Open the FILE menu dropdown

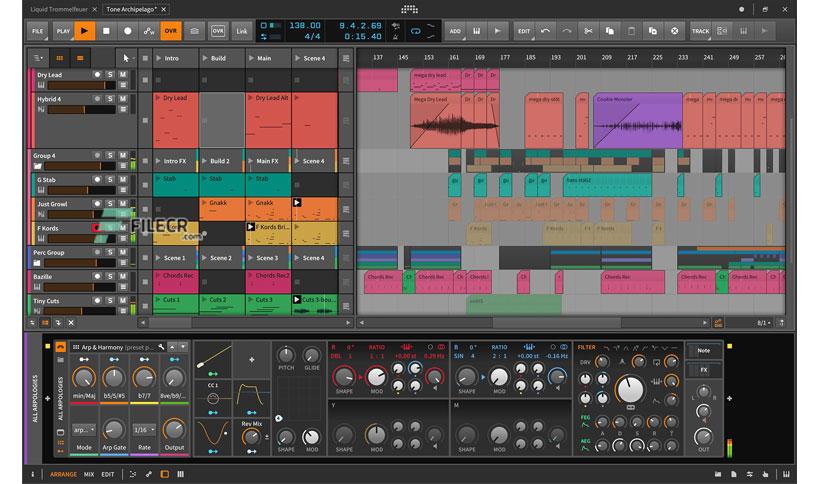point(38,31)
